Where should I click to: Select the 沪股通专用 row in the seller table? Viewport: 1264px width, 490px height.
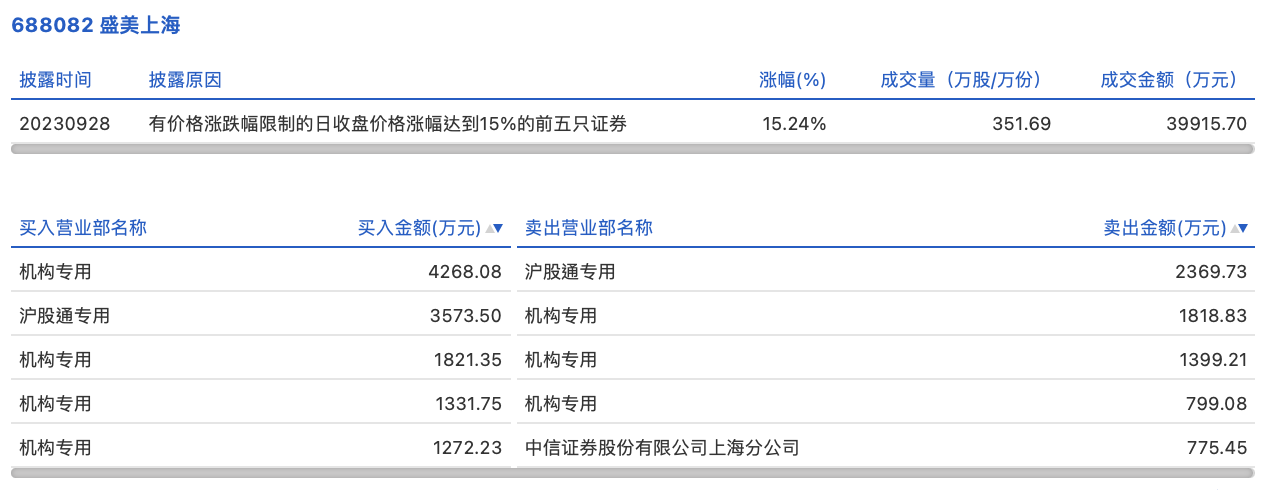(570, 272)
